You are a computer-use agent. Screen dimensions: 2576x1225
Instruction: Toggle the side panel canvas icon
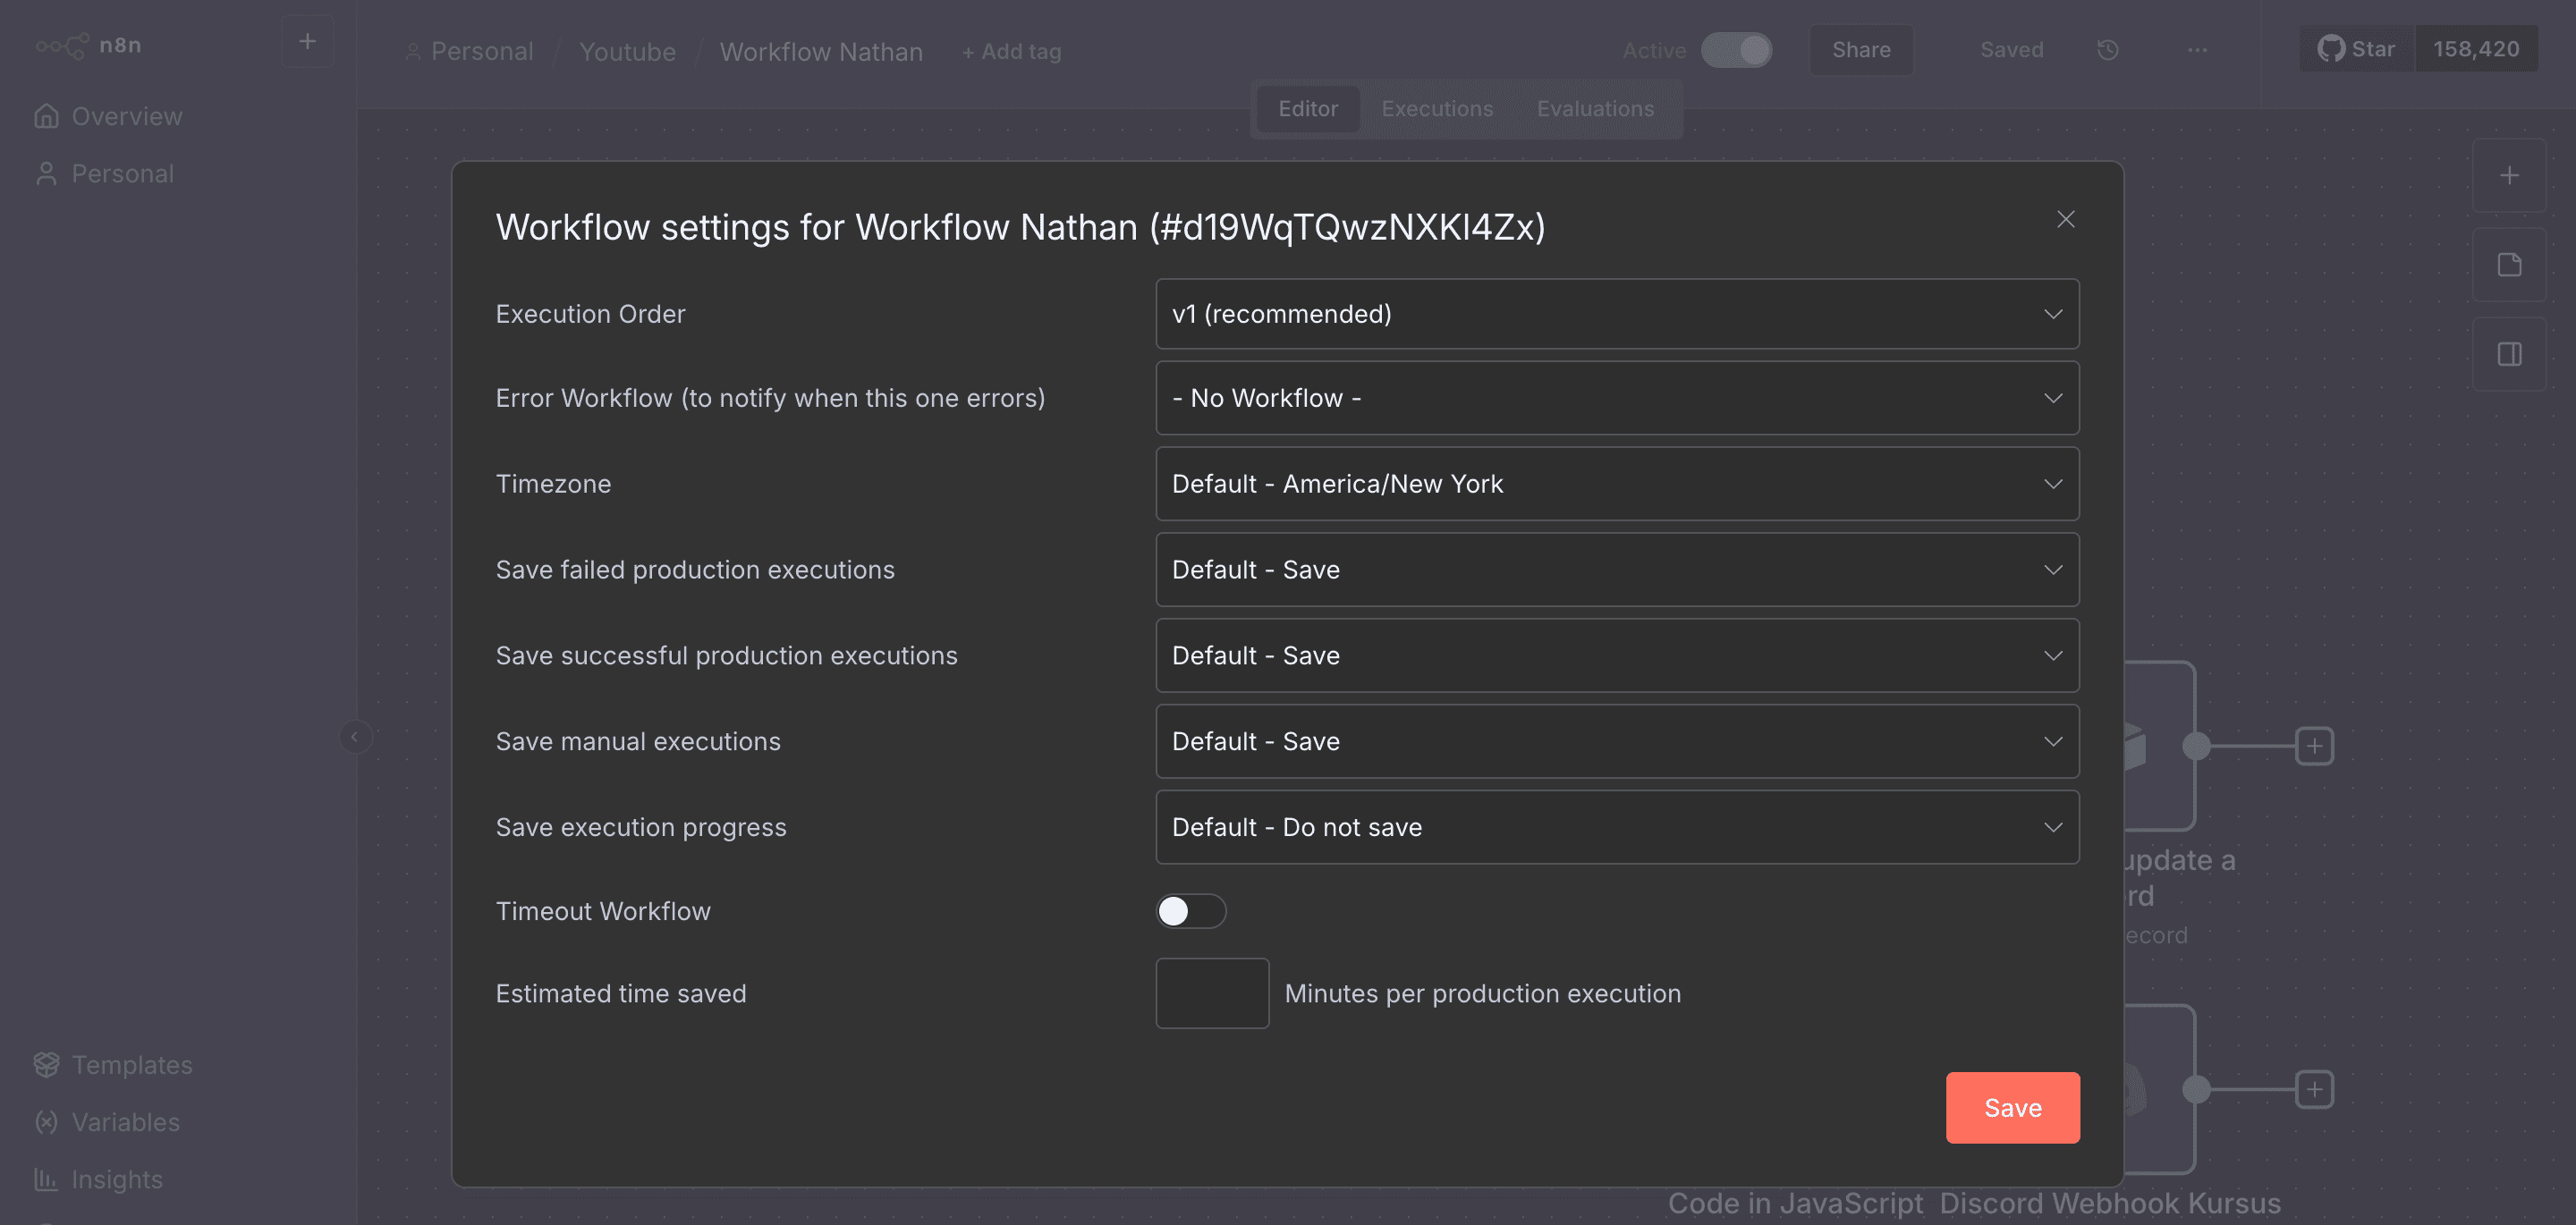[2508, 354]
